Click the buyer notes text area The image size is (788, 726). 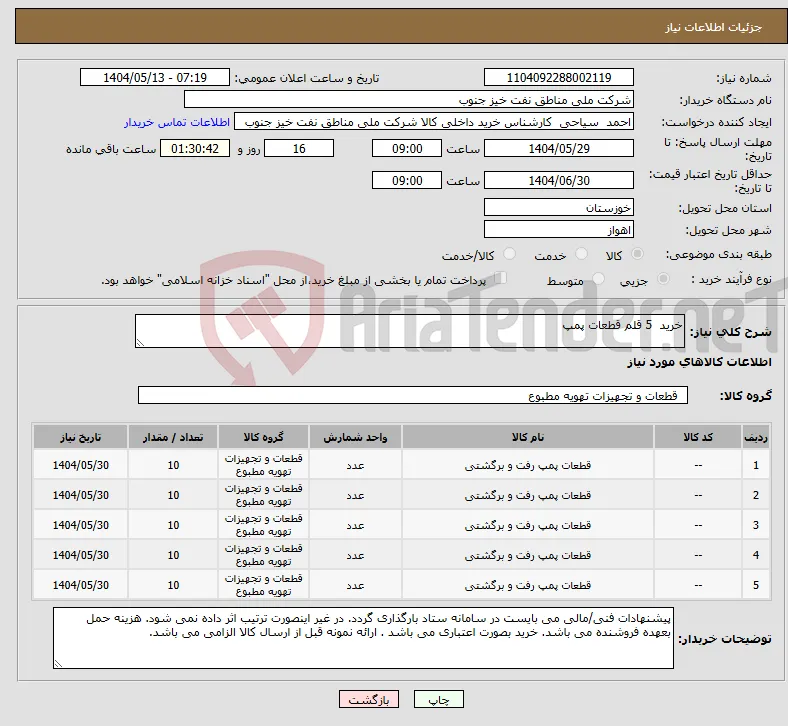[x=363, y=638]
